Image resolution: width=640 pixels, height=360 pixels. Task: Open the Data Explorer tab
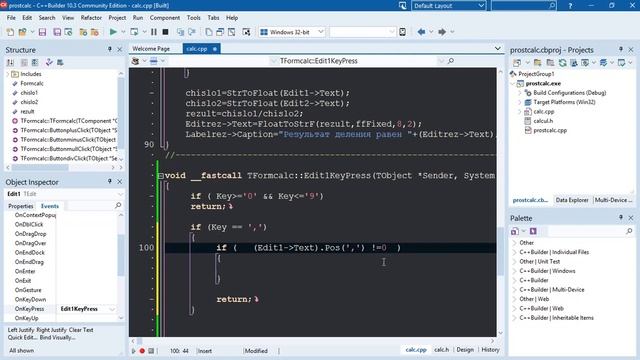click(x=572, y=200)
